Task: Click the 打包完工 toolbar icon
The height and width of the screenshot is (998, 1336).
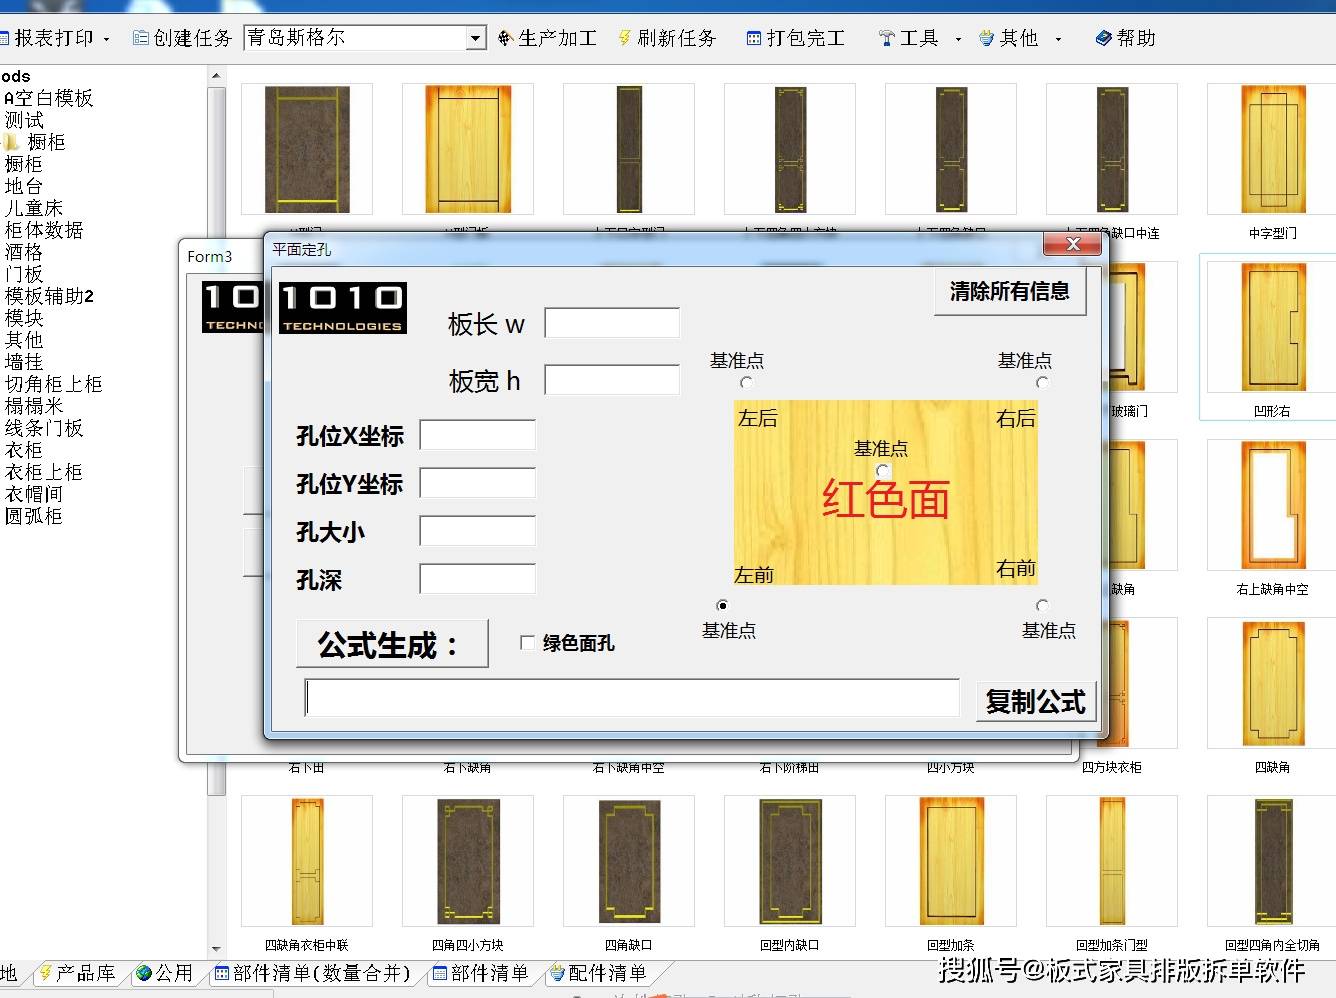Action: coord(754,38)
